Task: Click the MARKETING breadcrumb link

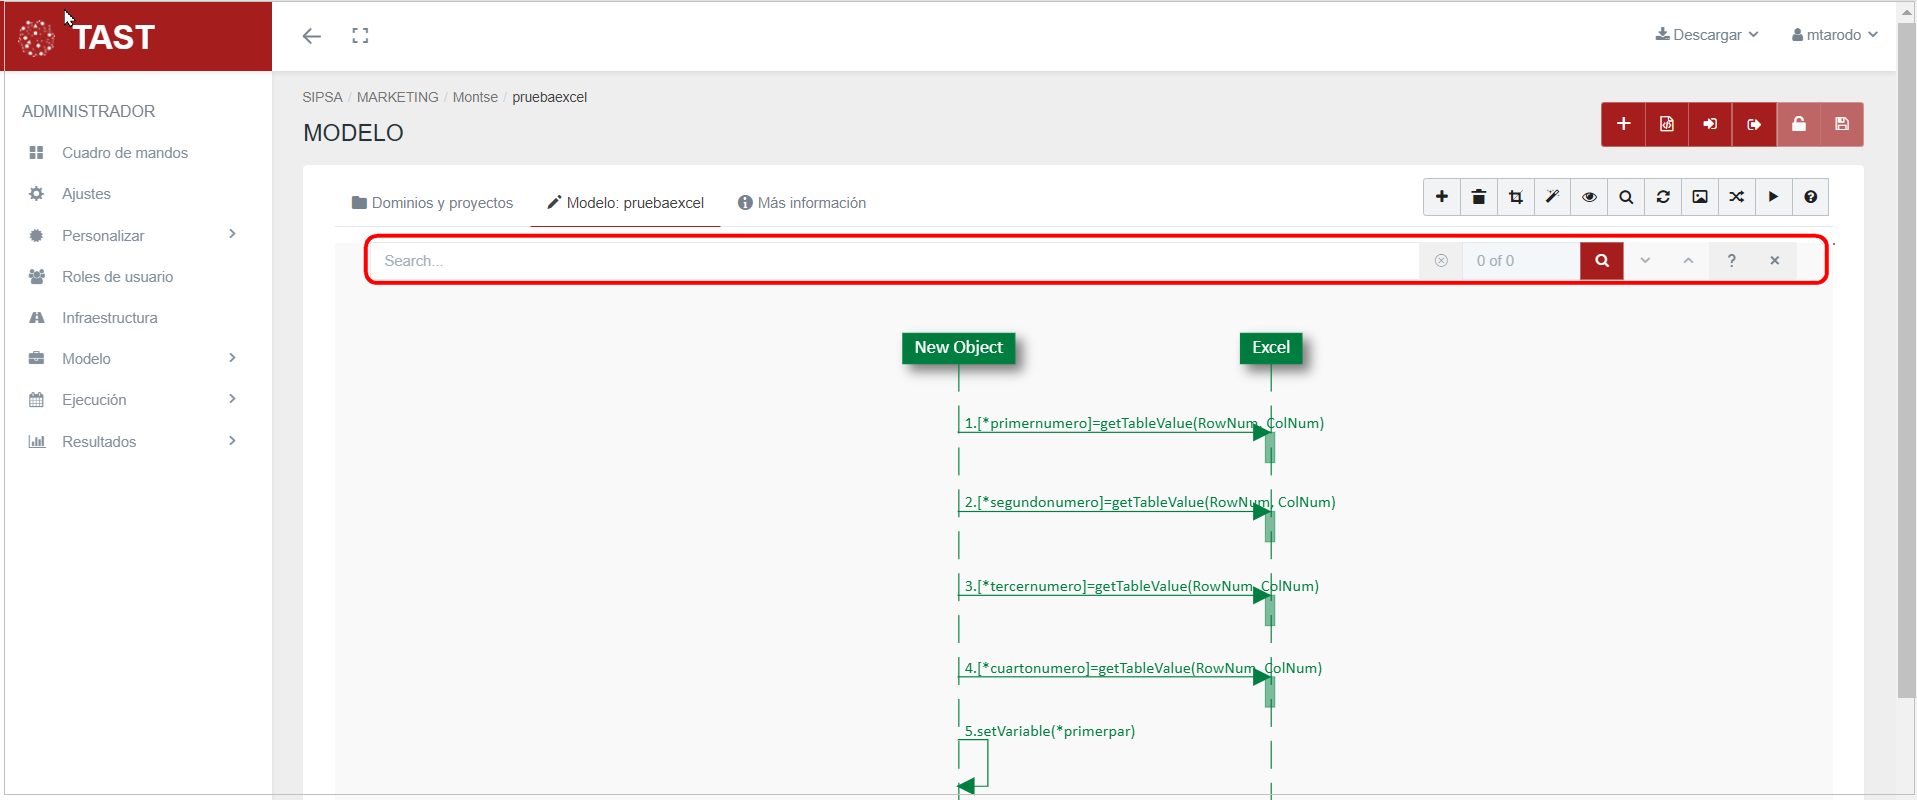Action: 397,97
